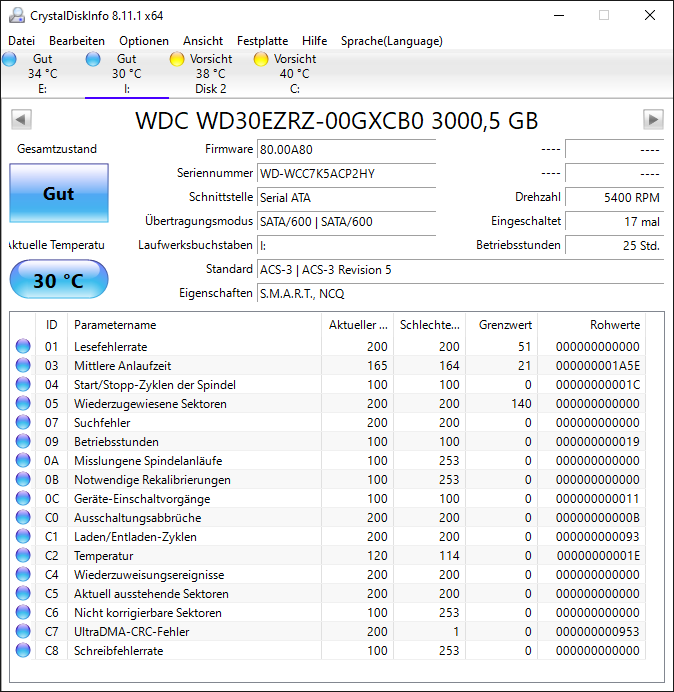Click the Eigenschaften field S.M.A.R.T., NCQ
Image resolution: width=674 pixels, height=692 pixels.
pyautogui.click(x=460, y=293)
